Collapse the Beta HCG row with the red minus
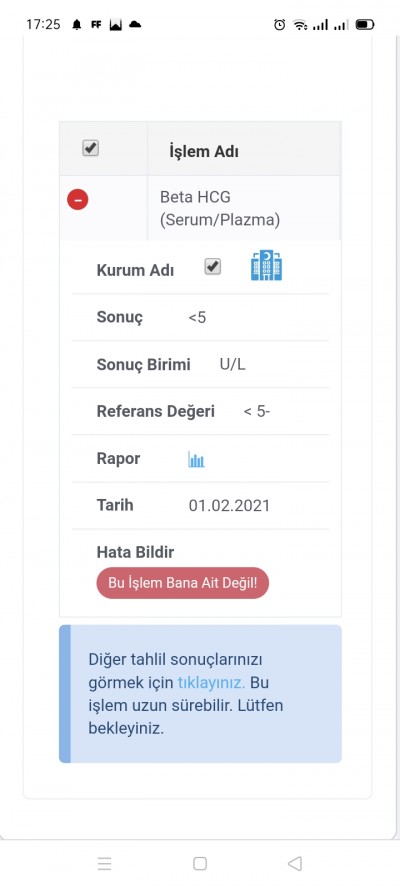Viewport: 400px width, 888px height. (x=78, y=199)
